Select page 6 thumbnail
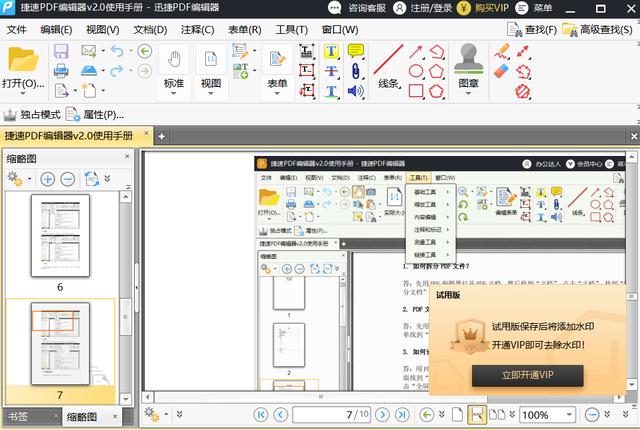Viewport: 640px width, 430px height. [59, 237]
